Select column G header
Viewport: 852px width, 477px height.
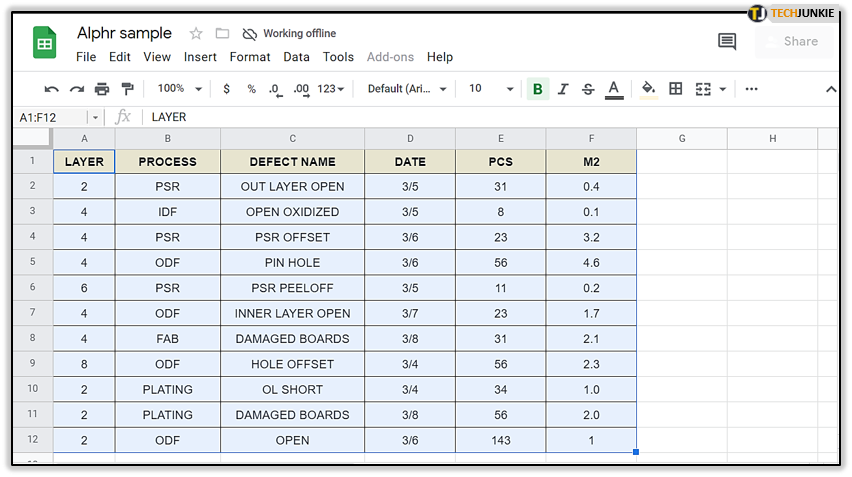click(x=682, y=139)
